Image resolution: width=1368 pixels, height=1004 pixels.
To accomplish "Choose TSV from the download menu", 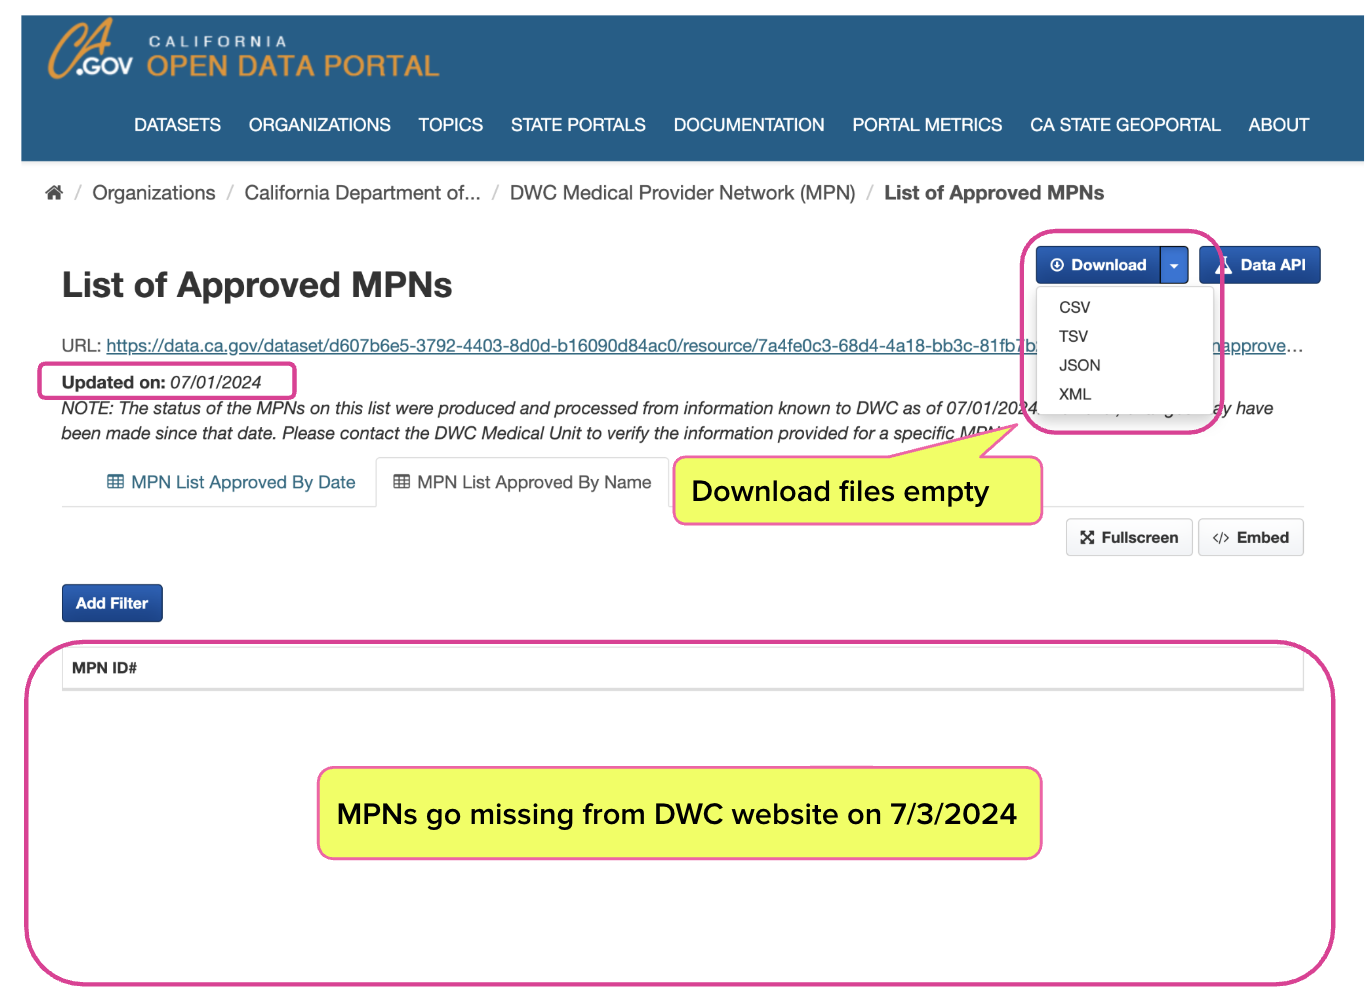I will (x=1073, y=336).
